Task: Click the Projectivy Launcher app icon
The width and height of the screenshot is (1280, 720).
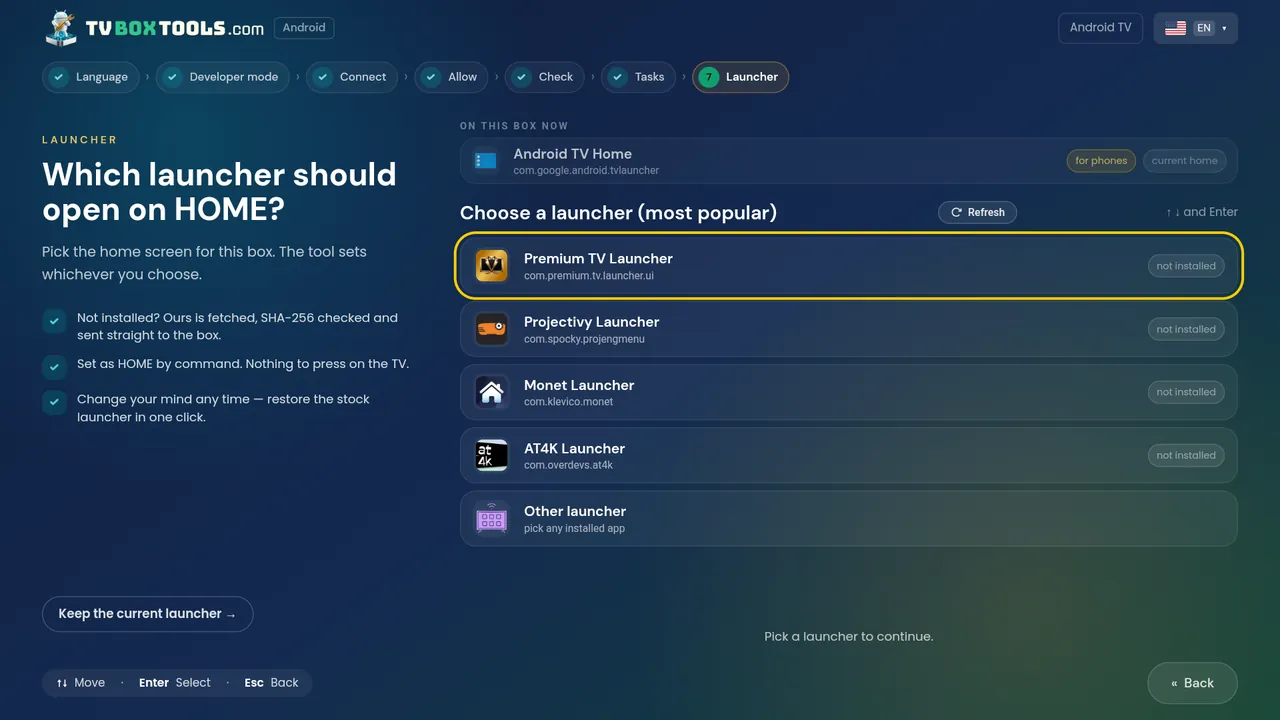Action: pos(491,329)
